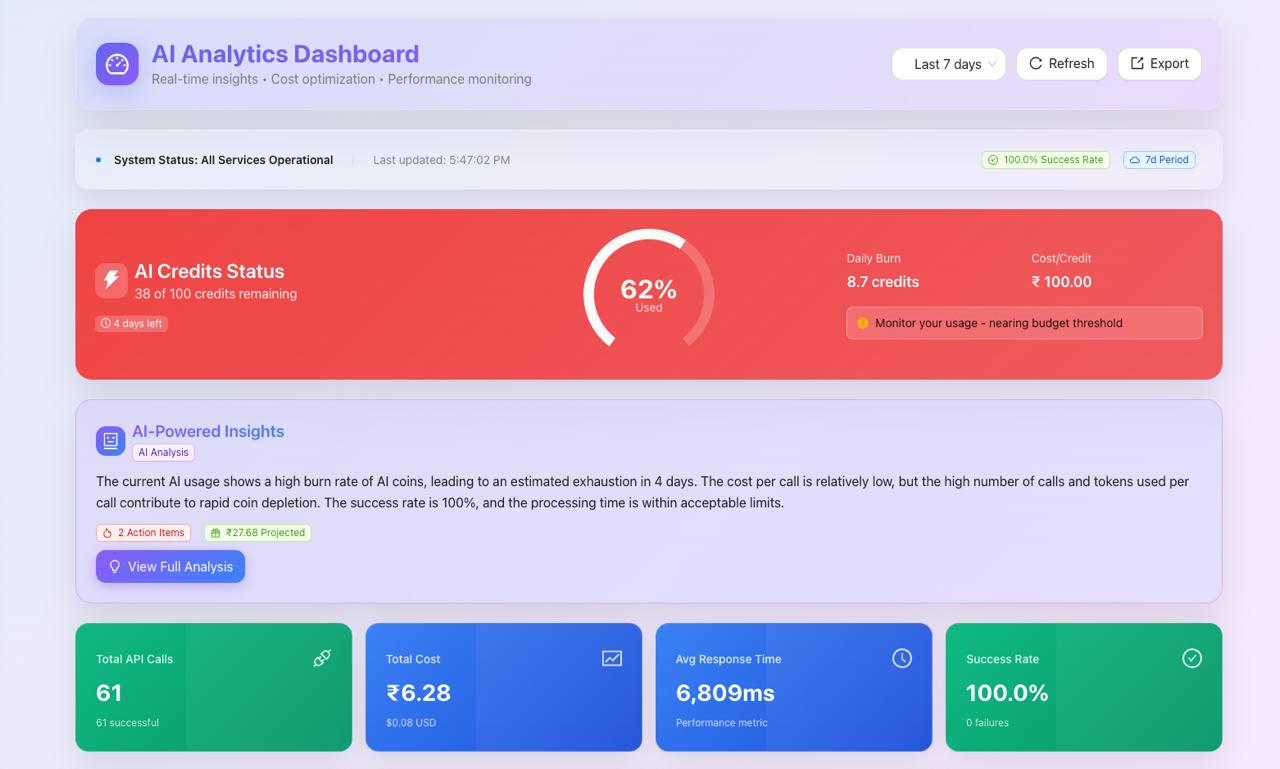Viewport: 1280px width, 769px height.
Task: Export the dashboard data
Action: click(1159, 64)
